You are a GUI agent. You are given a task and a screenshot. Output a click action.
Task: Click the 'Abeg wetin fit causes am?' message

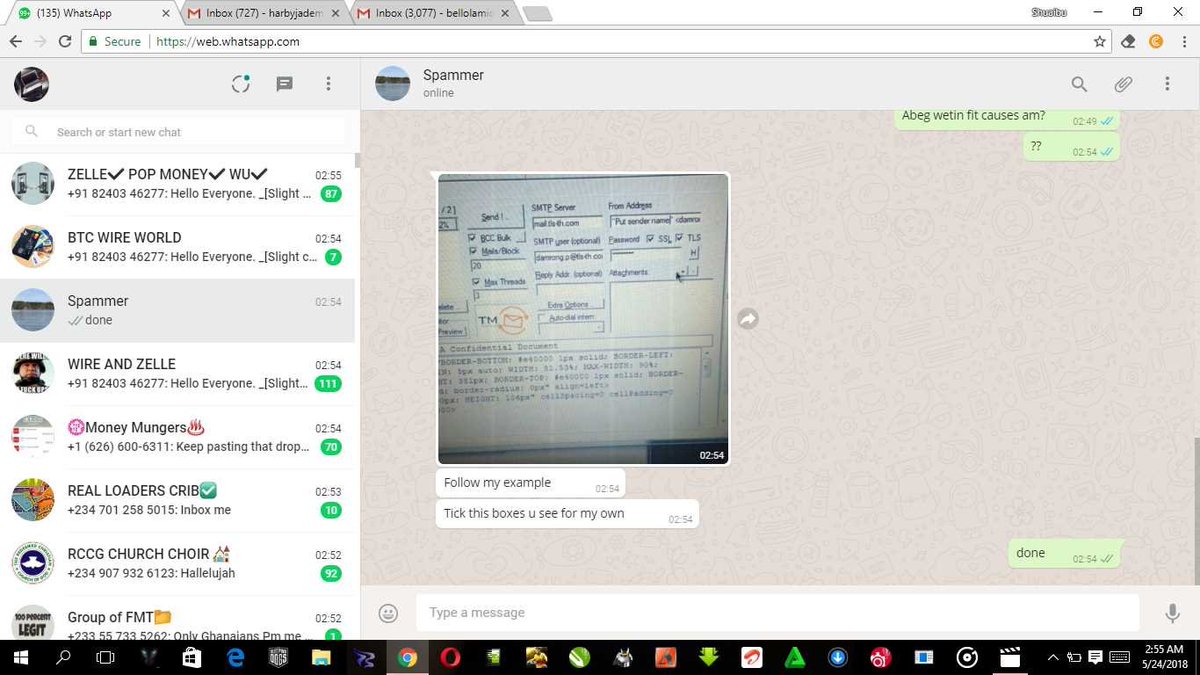[x=1006, y=117]
